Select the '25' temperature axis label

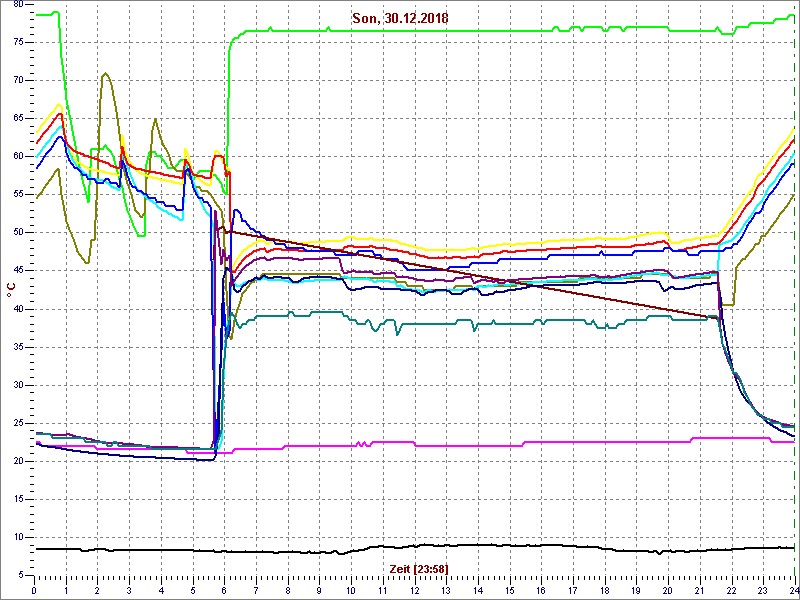tap(18, 423)
